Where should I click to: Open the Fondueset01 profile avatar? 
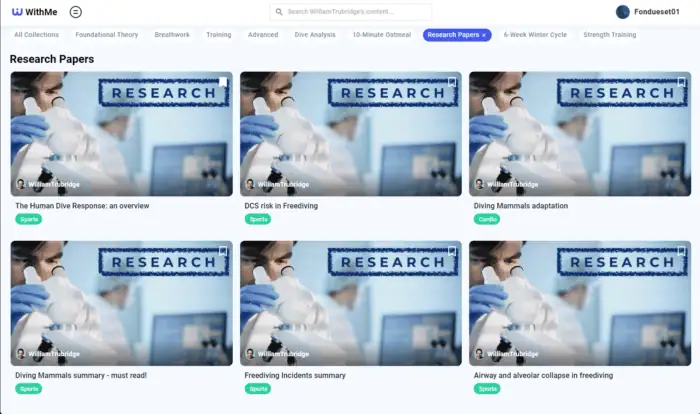click(622, 12)
